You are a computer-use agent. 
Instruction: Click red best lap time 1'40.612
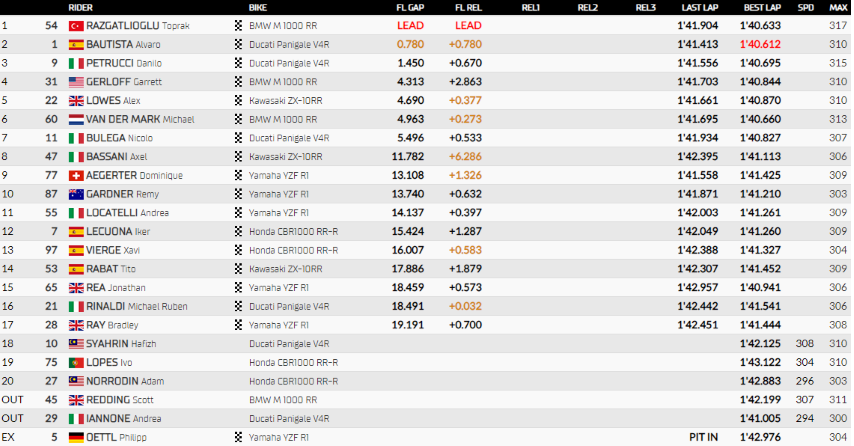[760, 44]
